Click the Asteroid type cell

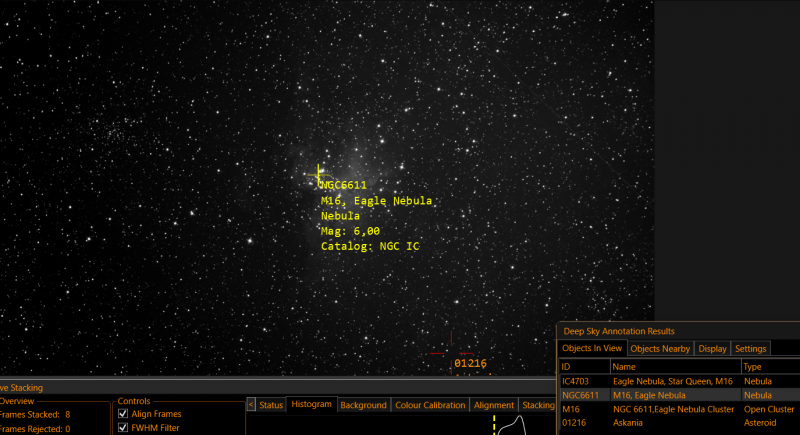tap(760, 423)
